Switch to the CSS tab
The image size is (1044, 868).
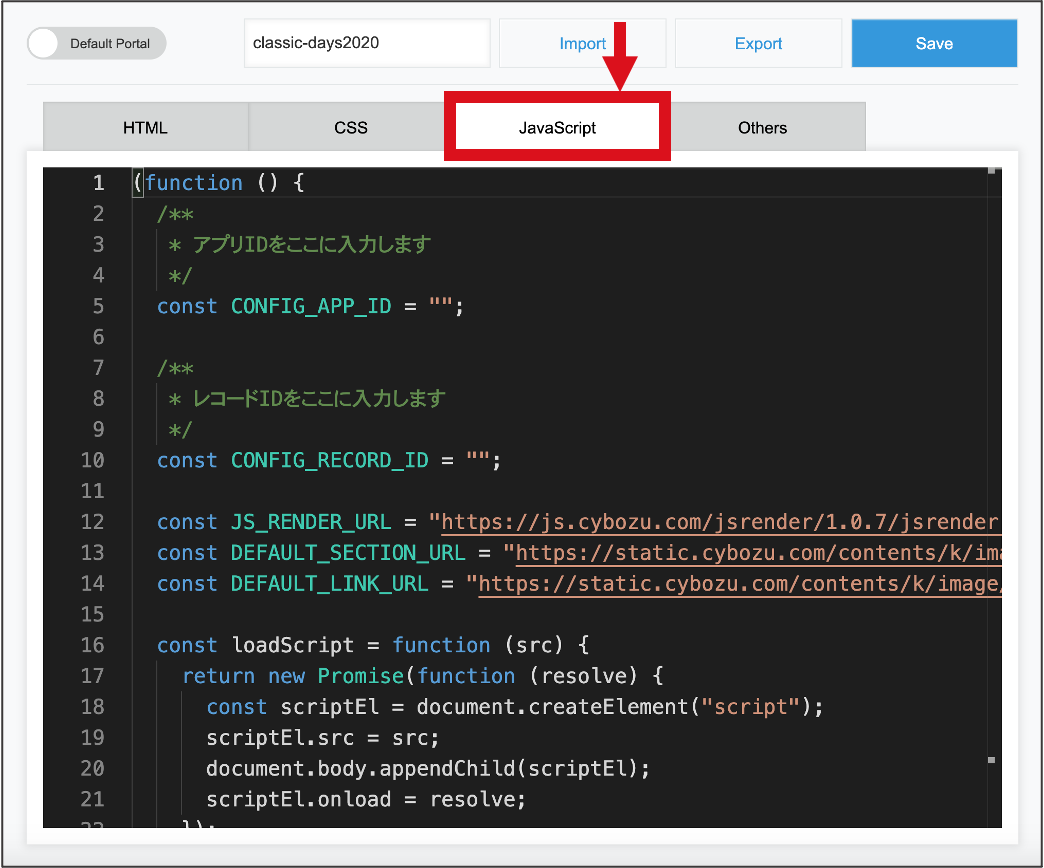tap(351, 127)
